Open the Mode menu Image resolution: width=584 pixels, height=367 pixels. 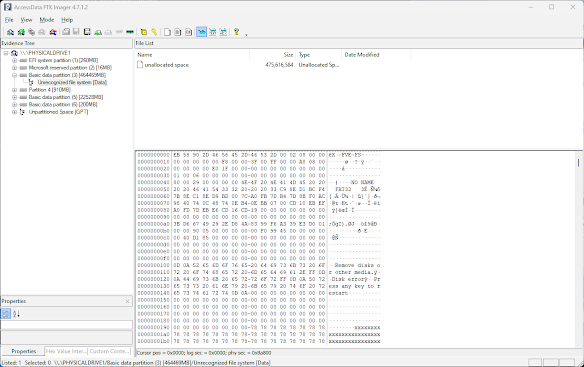pyautogui.click(x=47, y=20)
